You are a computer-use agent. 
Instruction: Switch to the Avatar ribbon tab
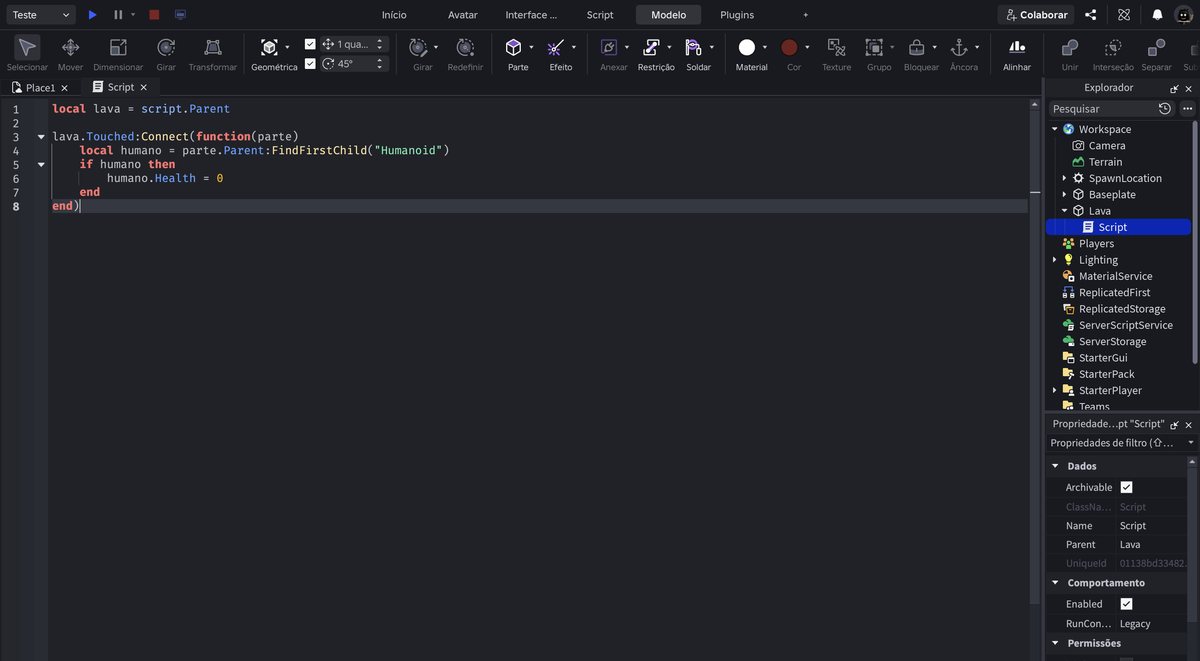(463, 15)
